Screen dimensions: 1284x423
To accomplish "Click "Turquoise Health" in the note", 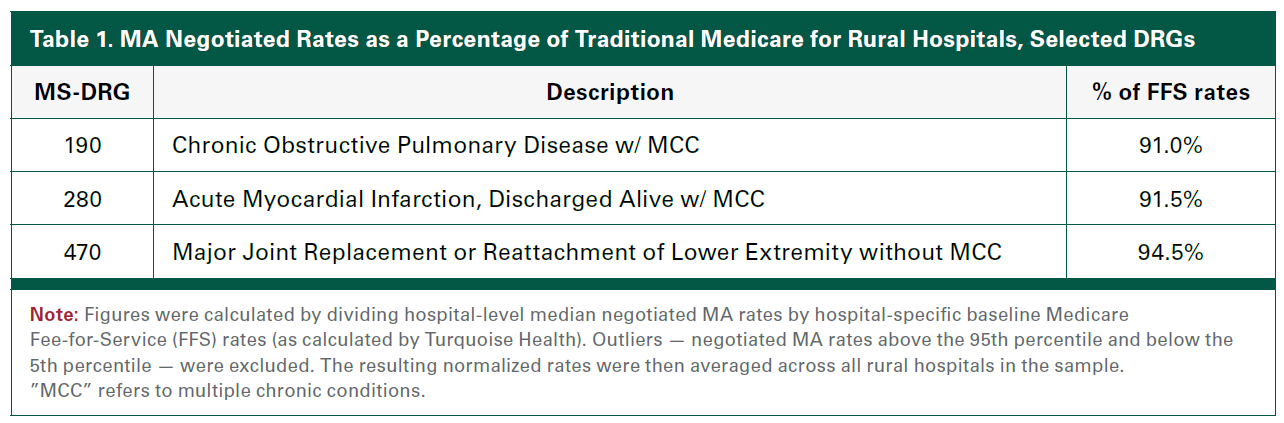I will tap(479, 340).
